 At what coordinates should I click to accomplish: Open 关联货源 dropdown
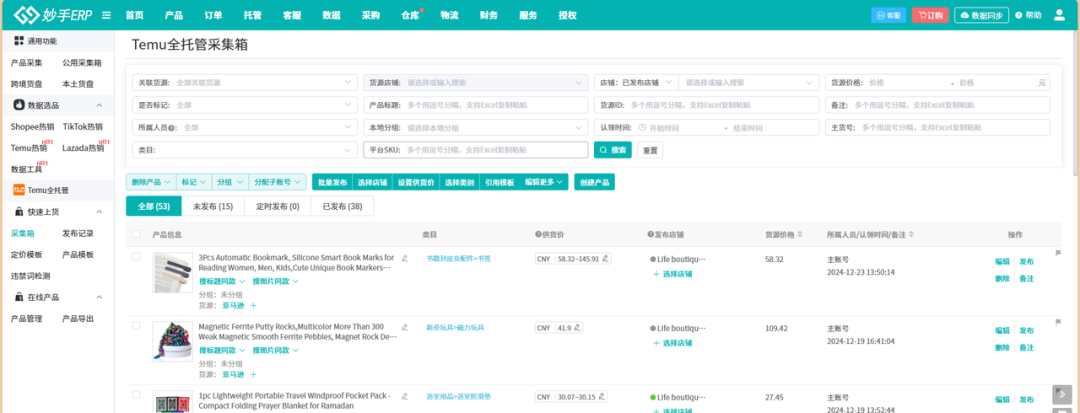[x=244, y=83]
